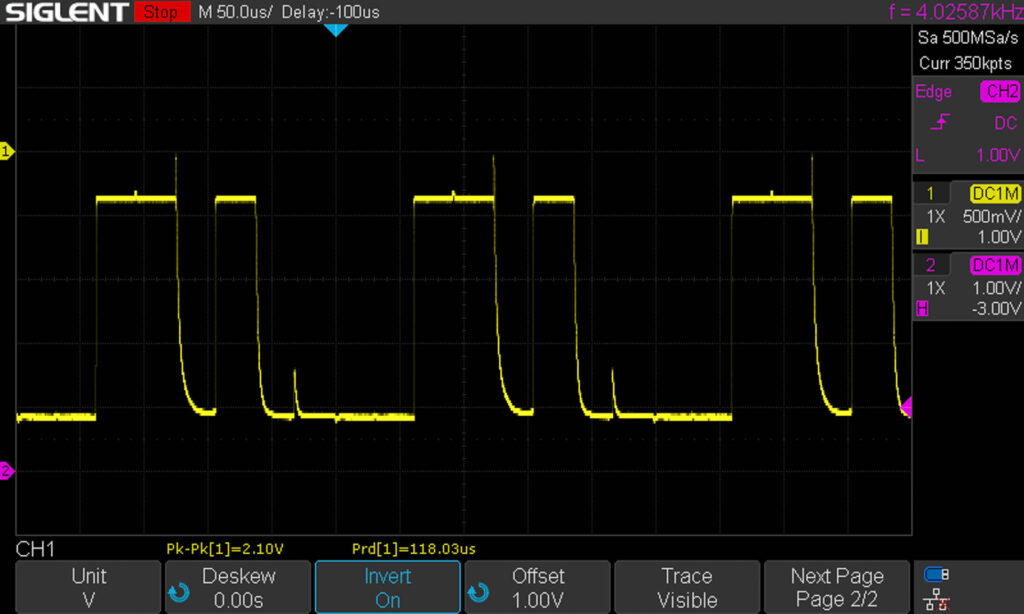1024x614 pixels.
Task: Click the magenta trigger level arrow on the right
Action: coord(906,408)
